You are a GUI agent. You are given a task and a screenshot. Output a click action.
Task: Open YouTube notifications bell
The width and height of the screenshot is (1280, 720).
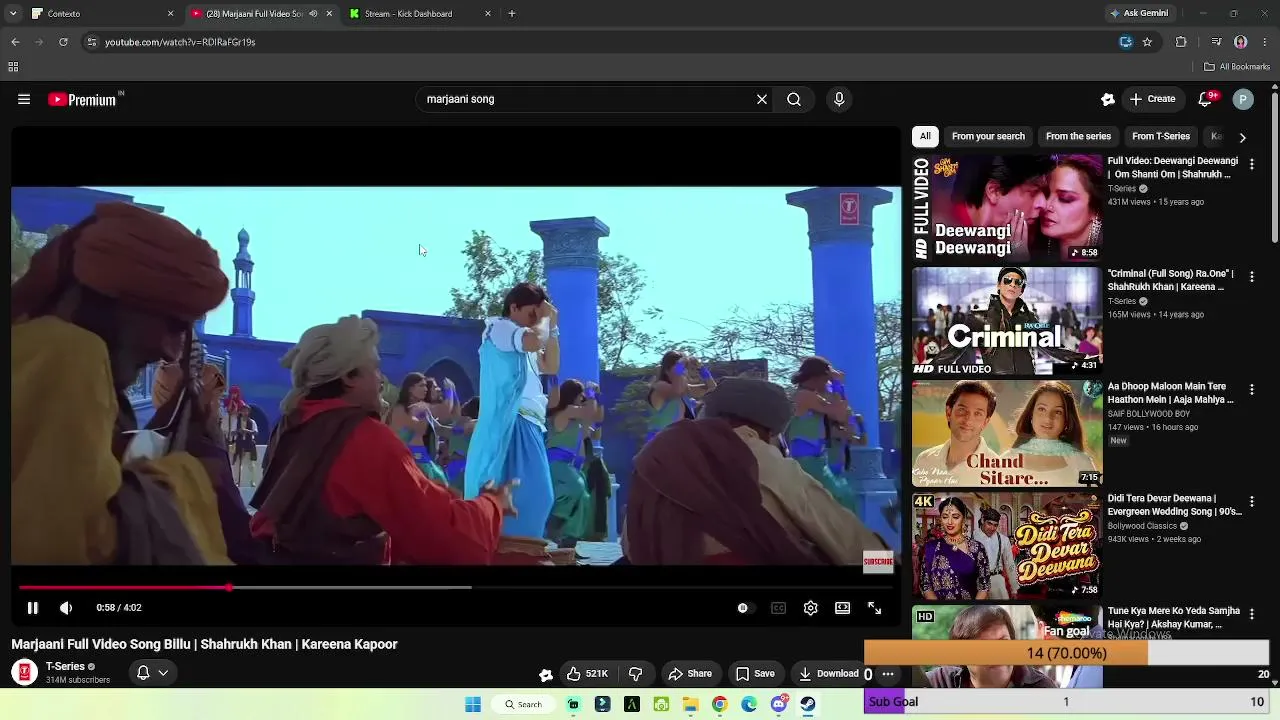1206,99
